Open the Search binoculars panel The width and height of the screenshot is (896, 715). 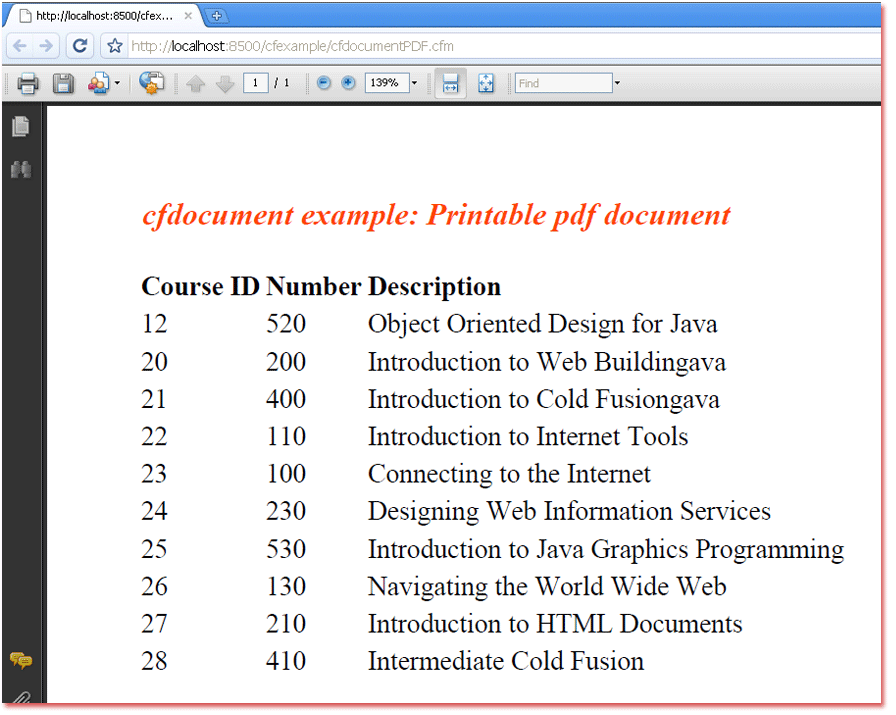pyautogui.click(x=21, y=169)
